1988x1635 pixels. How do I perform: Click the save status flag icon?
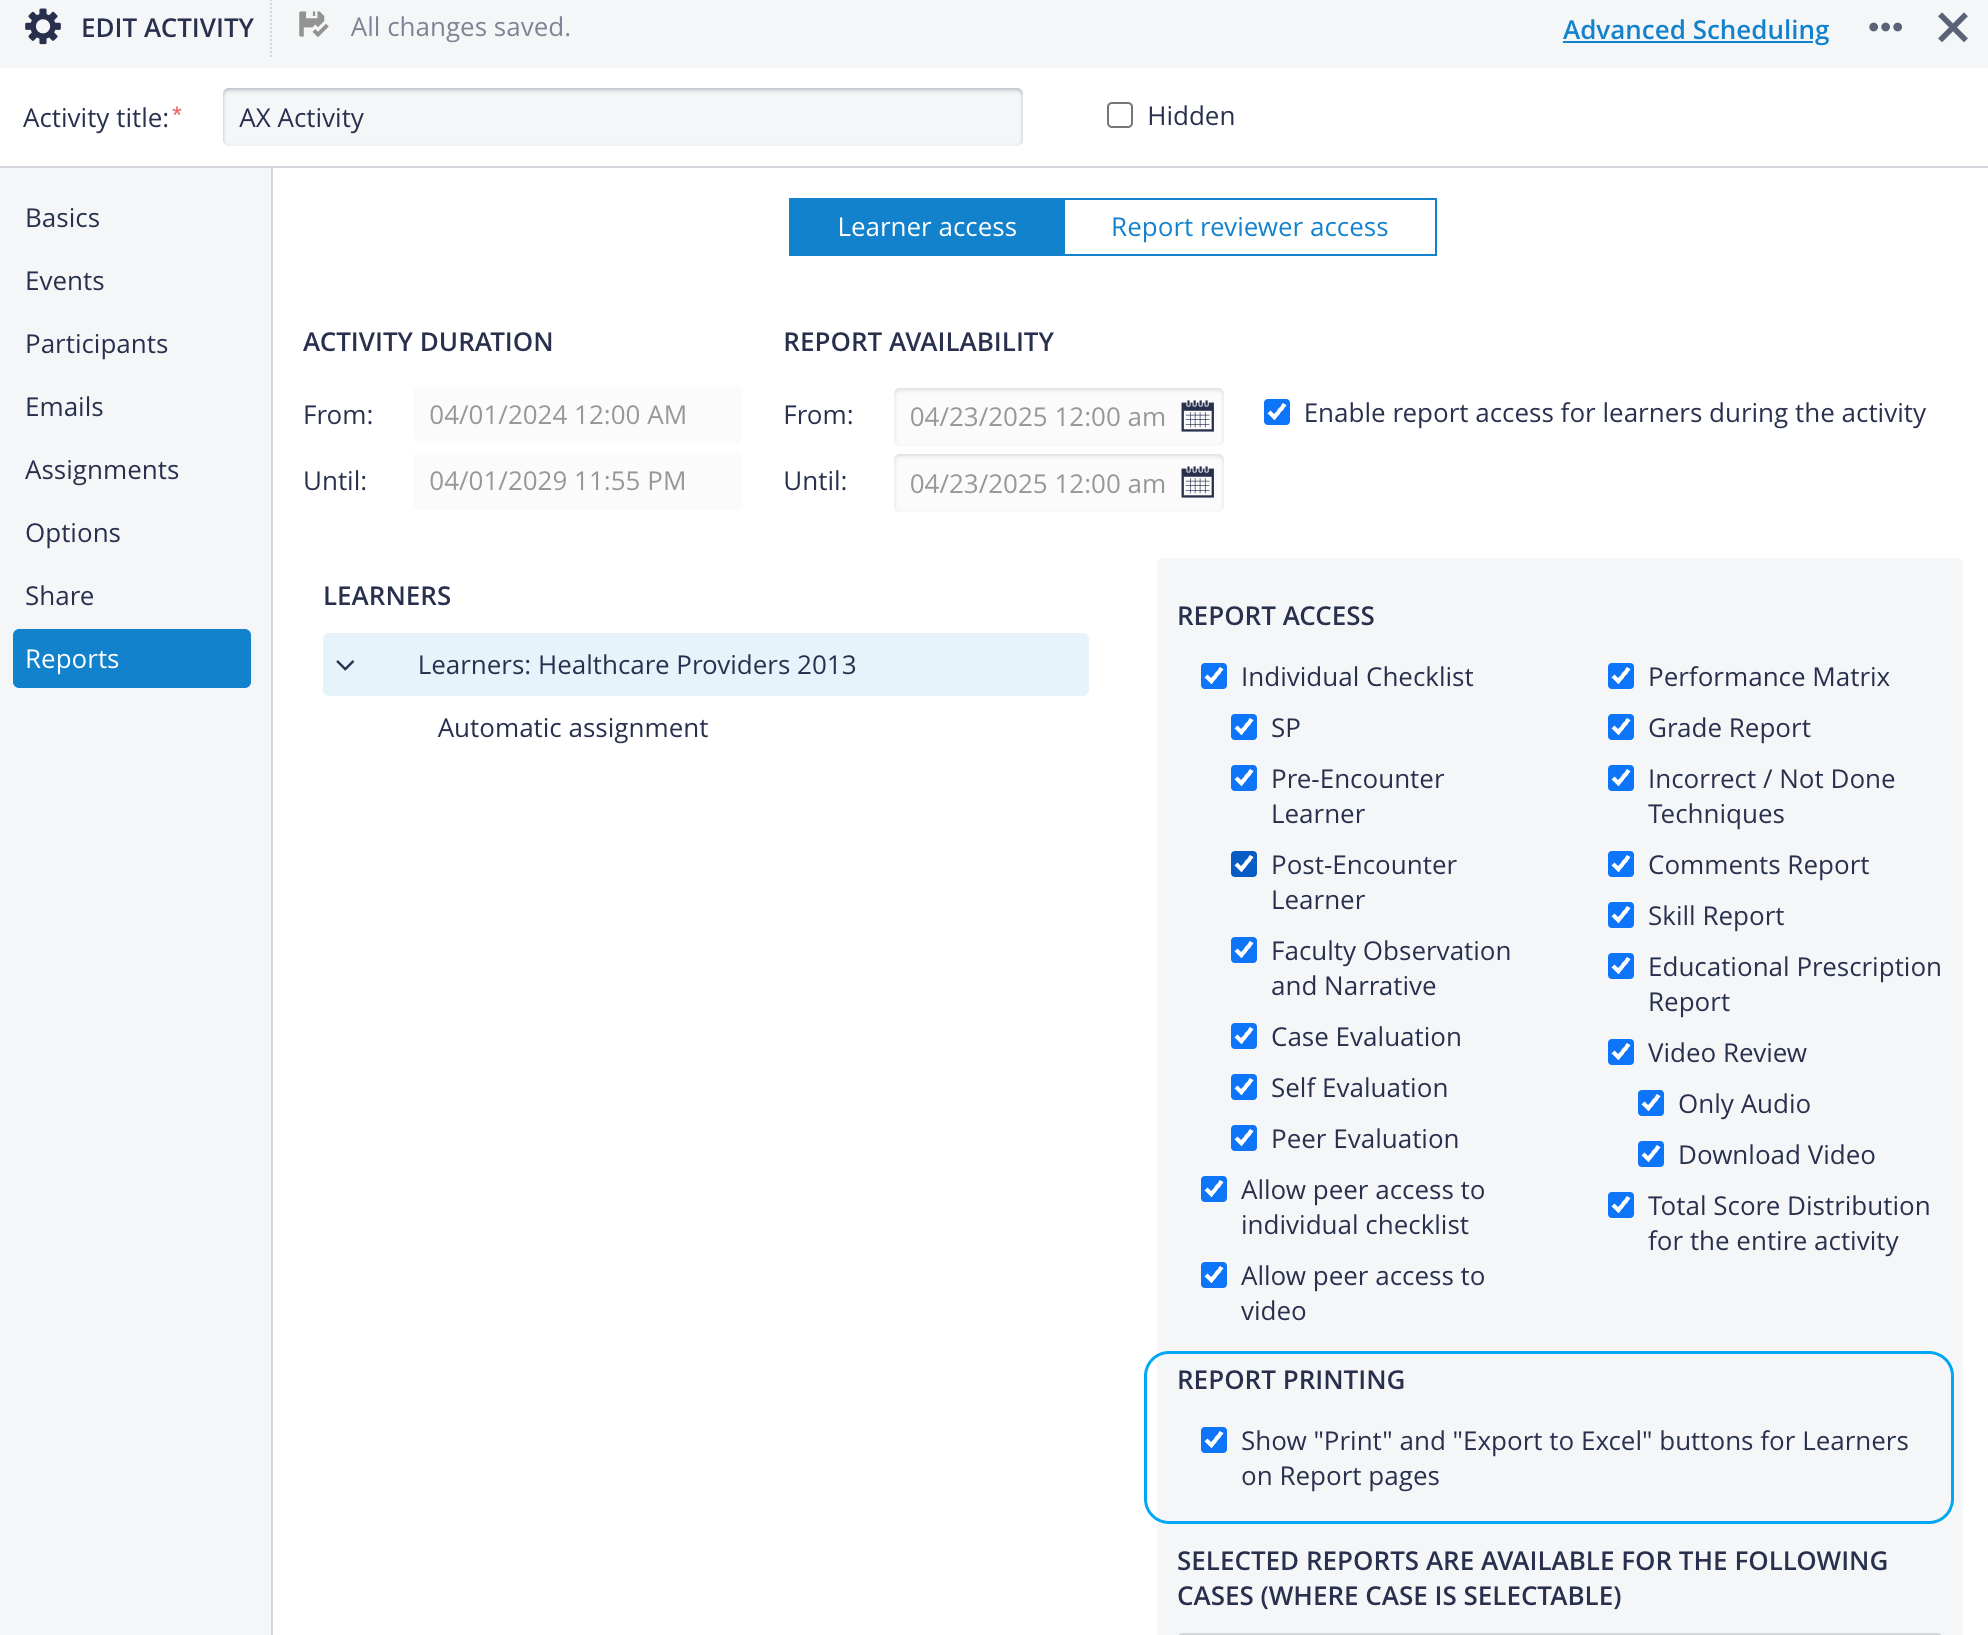click(313, 25)
